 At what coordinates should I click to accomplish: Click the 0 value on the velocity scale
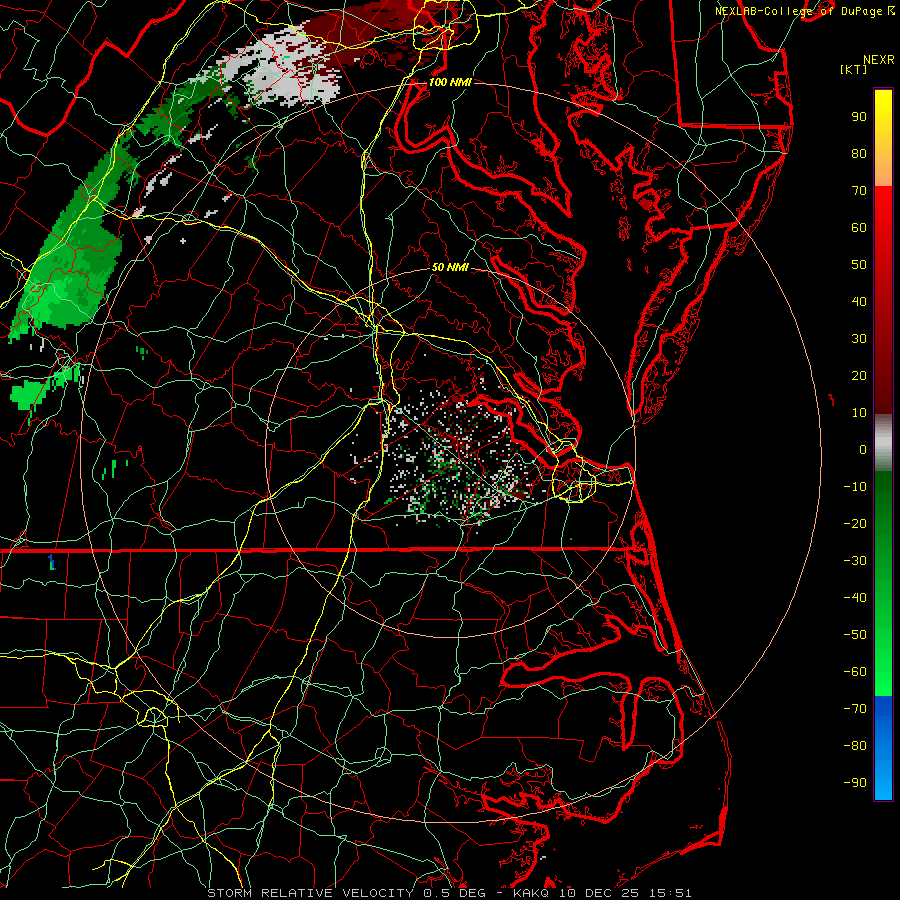click(863, 450)
